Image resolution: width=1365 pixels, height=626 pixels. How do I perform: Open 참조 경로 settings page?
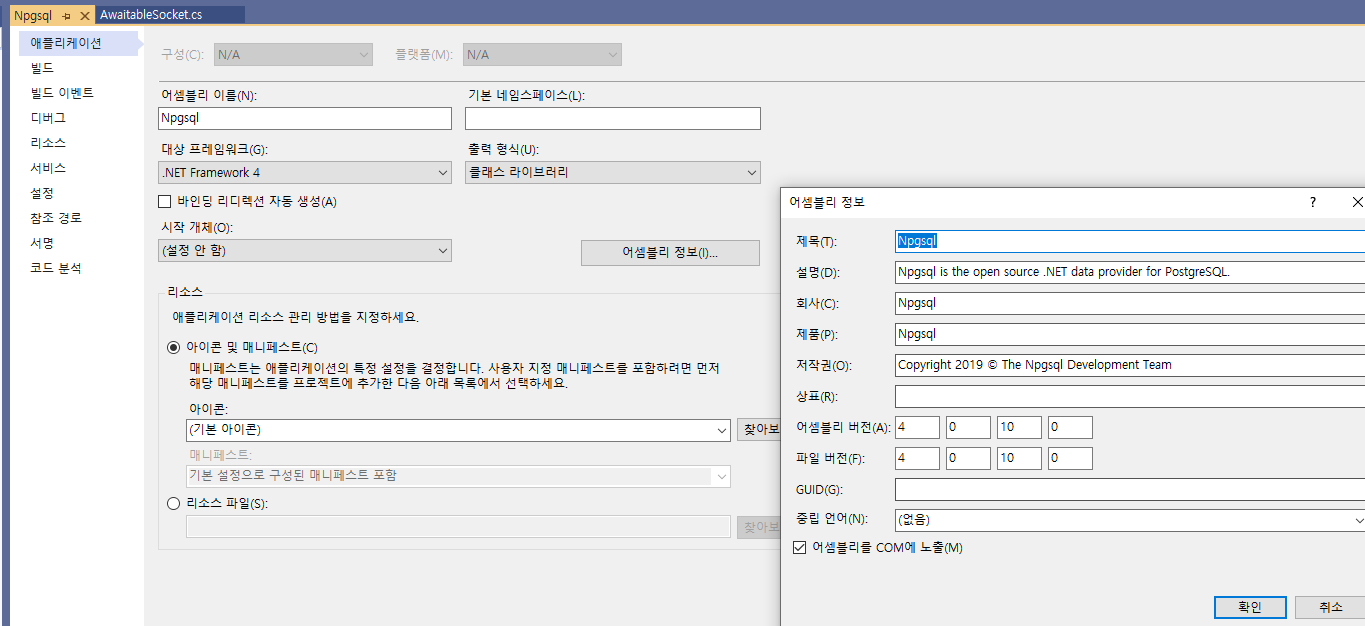click(56, 218)
